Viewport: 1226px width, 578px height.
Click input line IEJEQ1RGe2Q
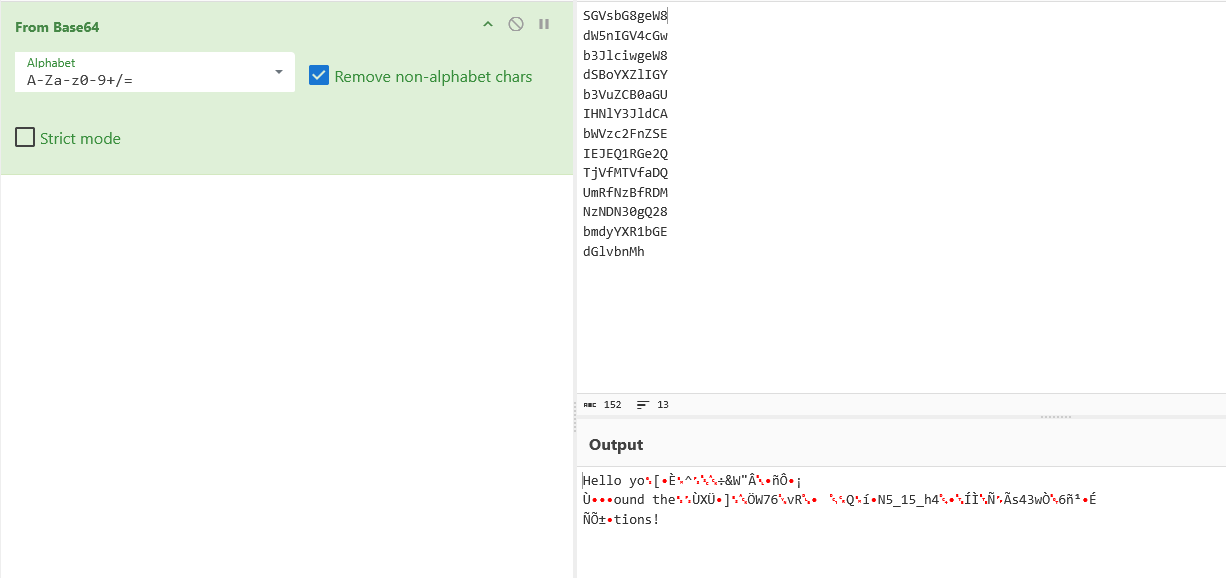tap(625, 154)
